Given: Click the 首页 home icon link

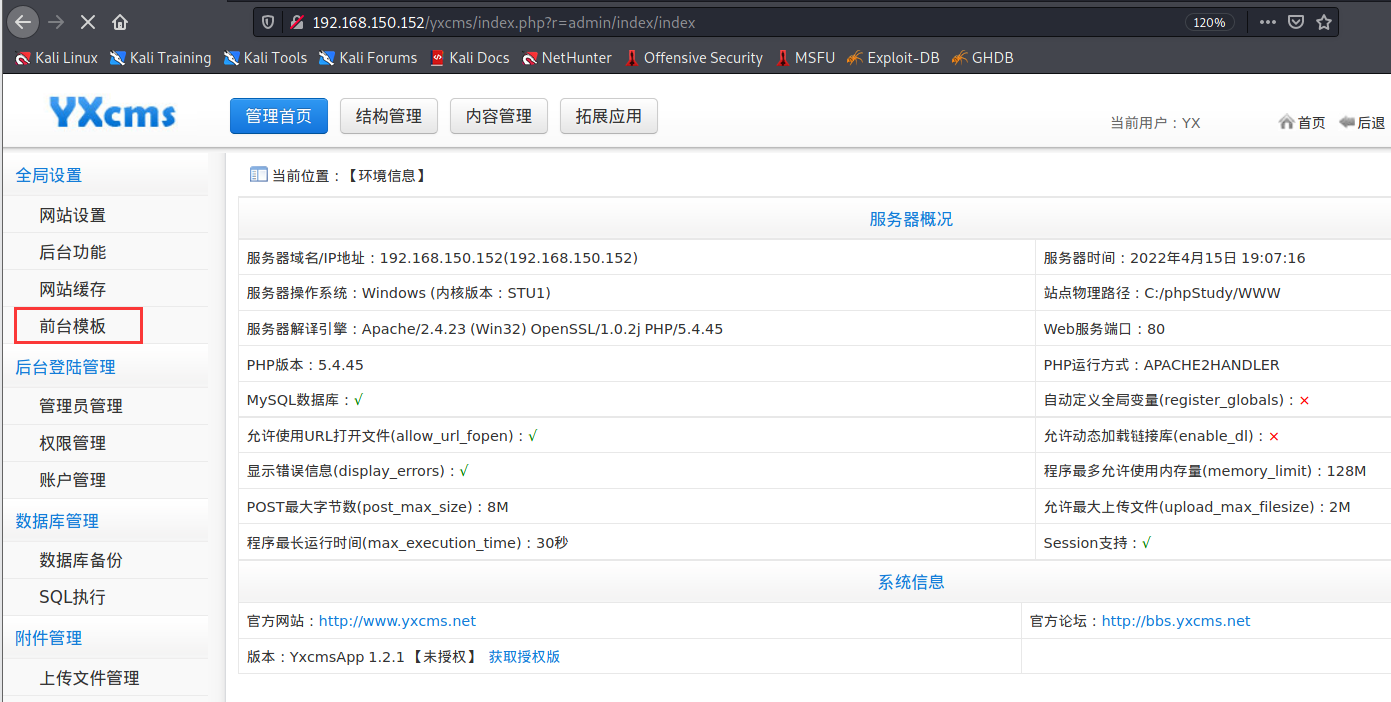Looking at the screenshot, I should pyautogui.click(x=1302, y=122).
